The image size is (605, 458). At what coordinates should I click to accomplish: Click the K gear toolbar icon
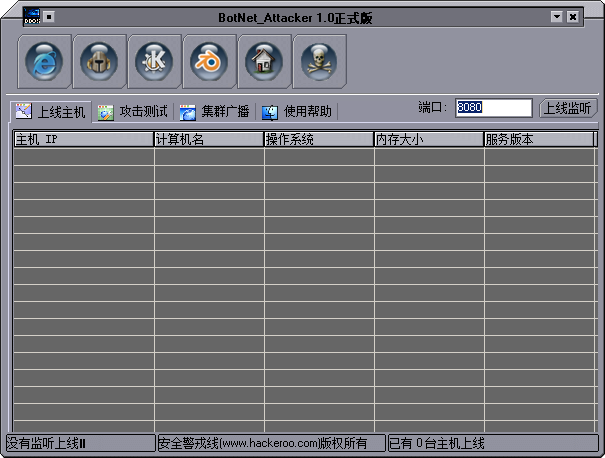[156, 61]
